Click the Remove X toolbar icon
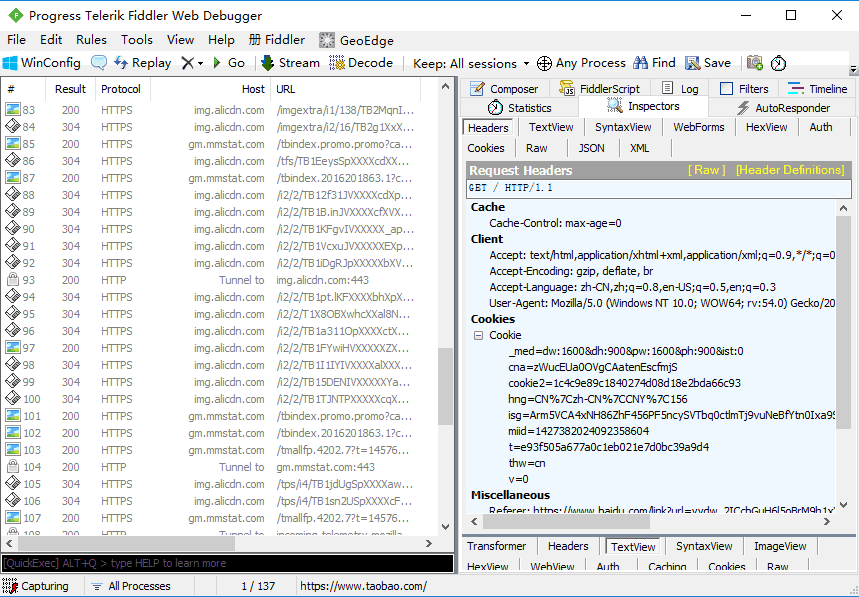Screen dimensions: 859x597 [187, 63]
